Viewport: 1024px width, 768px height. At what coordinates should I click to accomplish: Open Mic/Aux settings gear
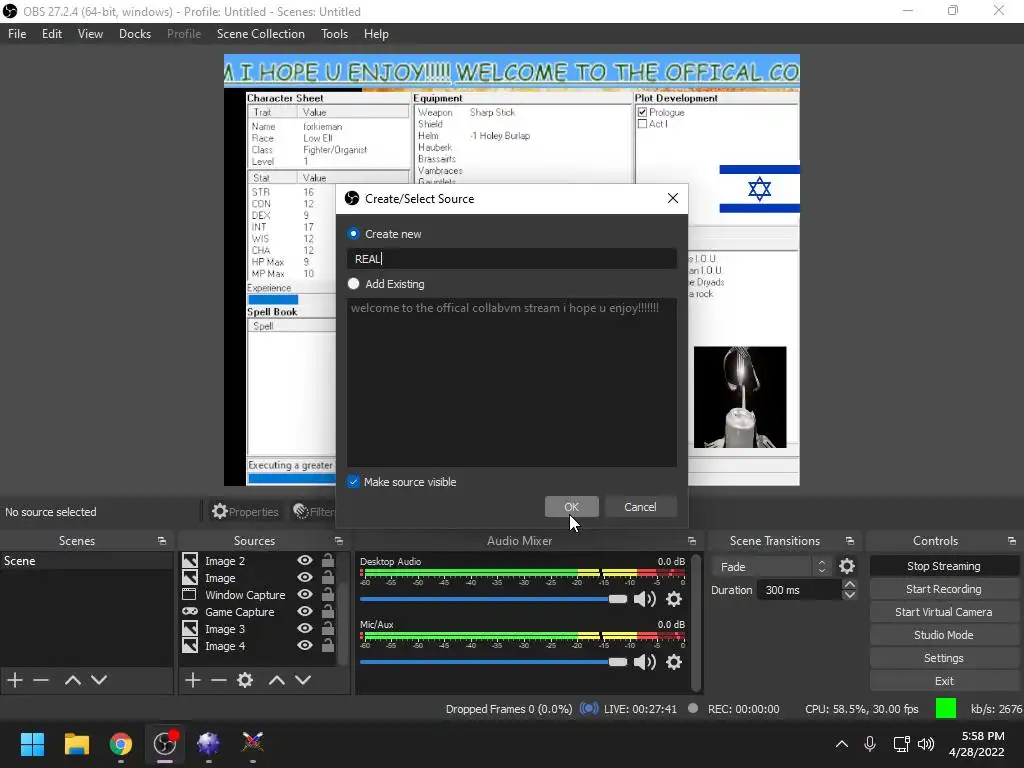pos(674,662)
